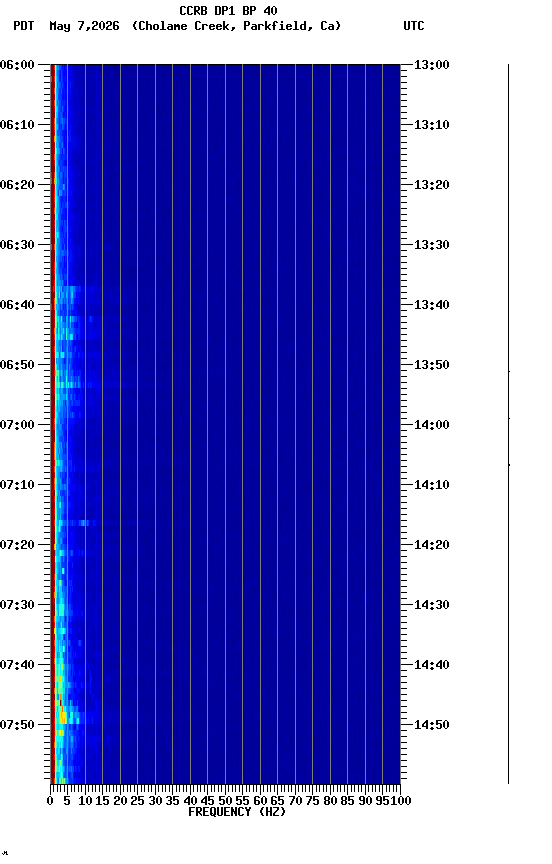Click the seismogram trace line right of the plot
552x864 pixels.
coord(508,423)
